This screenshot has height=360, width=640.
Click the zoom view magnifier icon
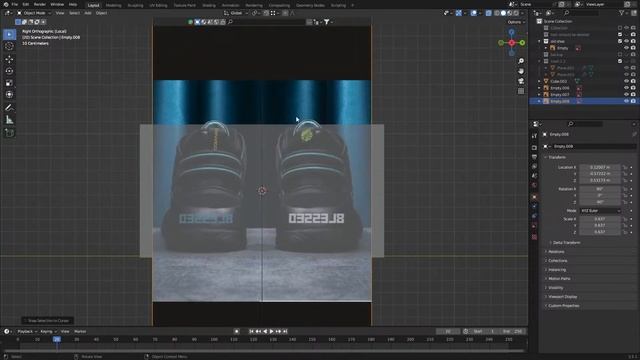pos(521,61)
